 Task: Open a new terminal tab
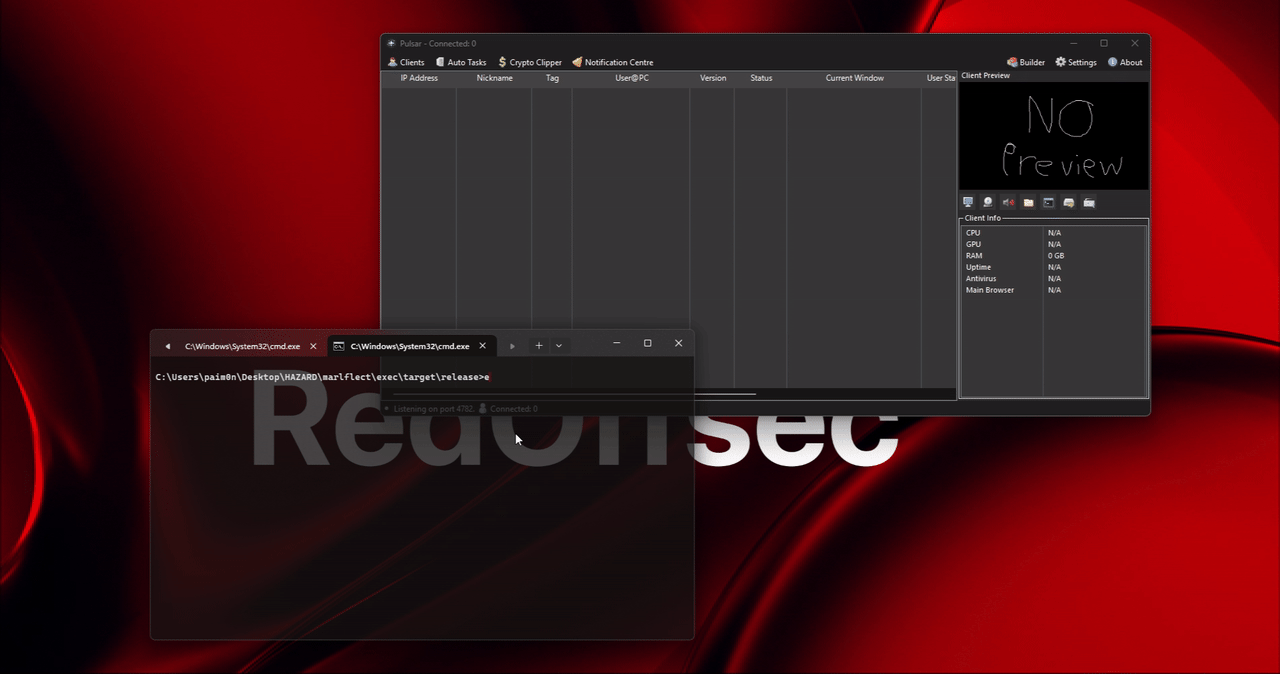(539, 346)
